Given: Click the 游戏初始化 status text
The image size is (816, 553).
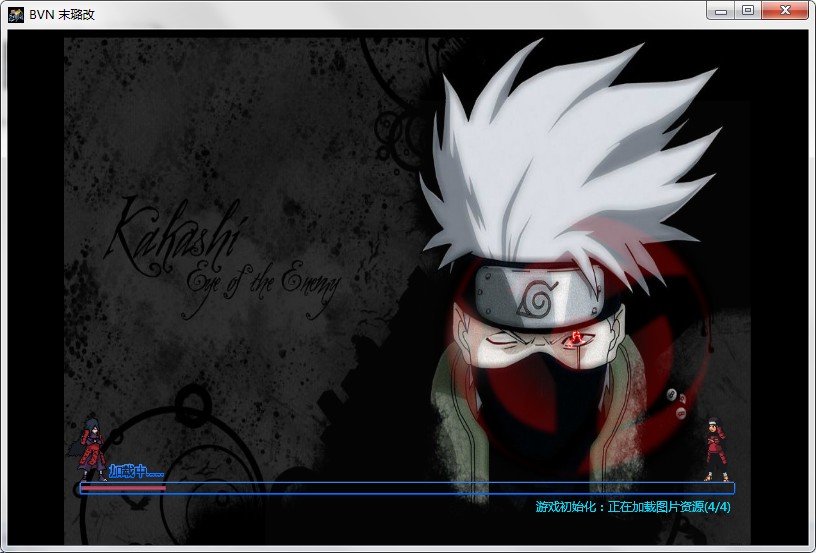Looking at the screenshot, I should pyautogui.click(x=633, y=507).
